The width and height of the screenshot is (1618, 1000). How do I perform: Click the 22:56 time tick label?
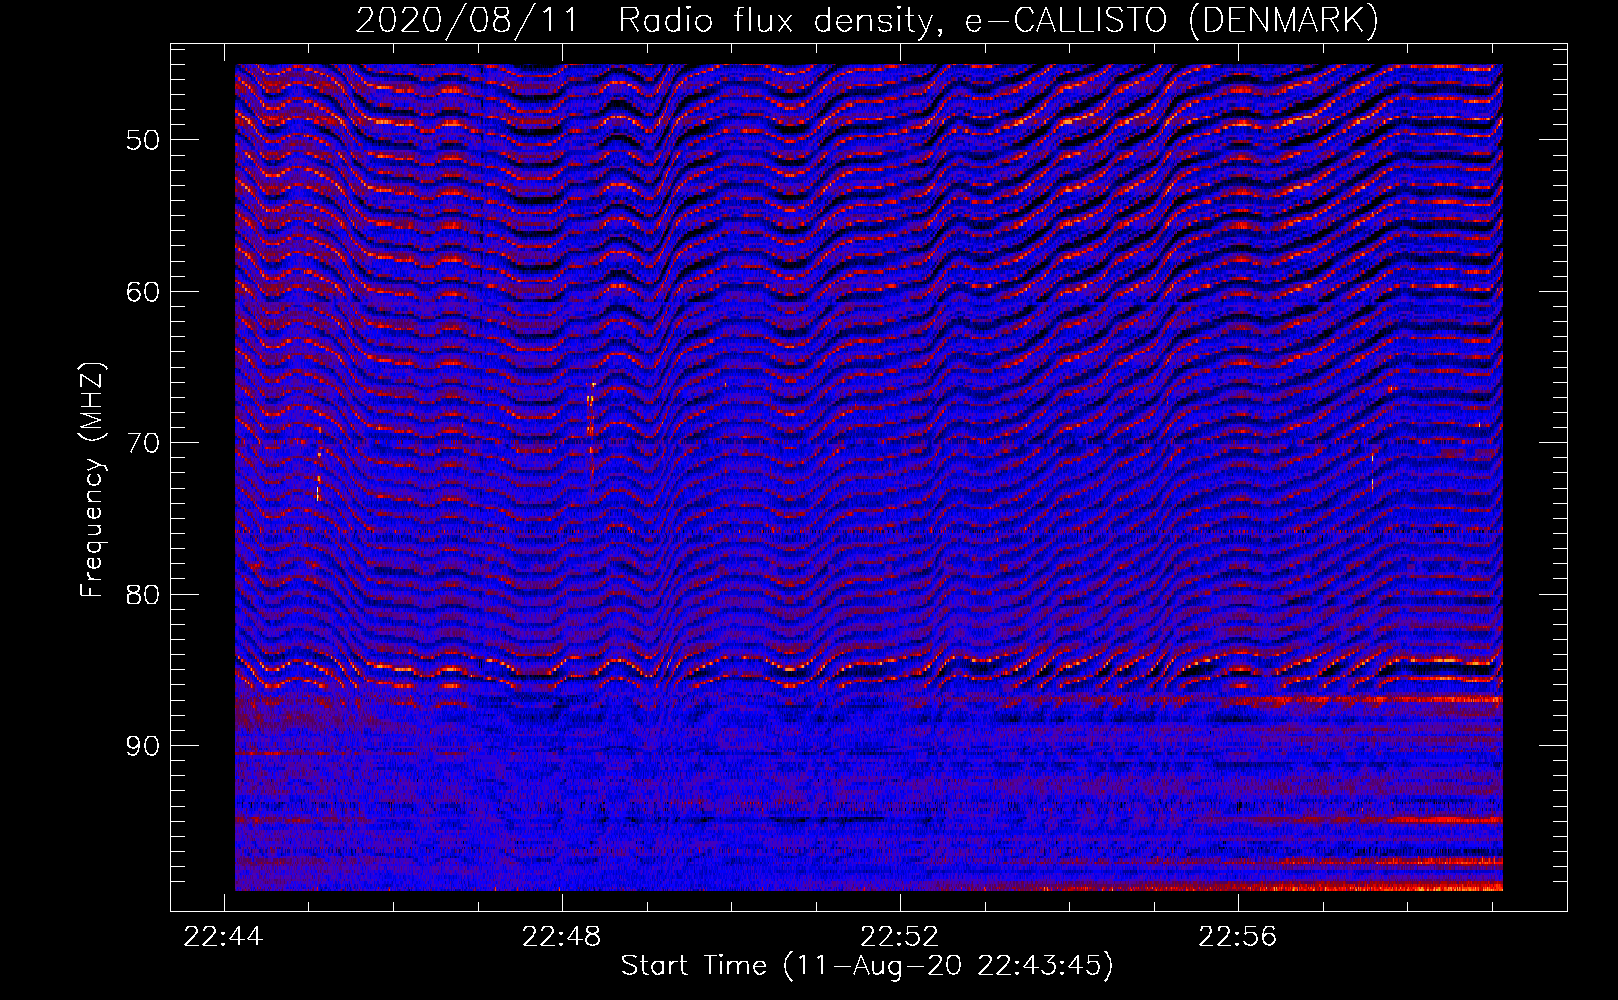point(1238,937)
